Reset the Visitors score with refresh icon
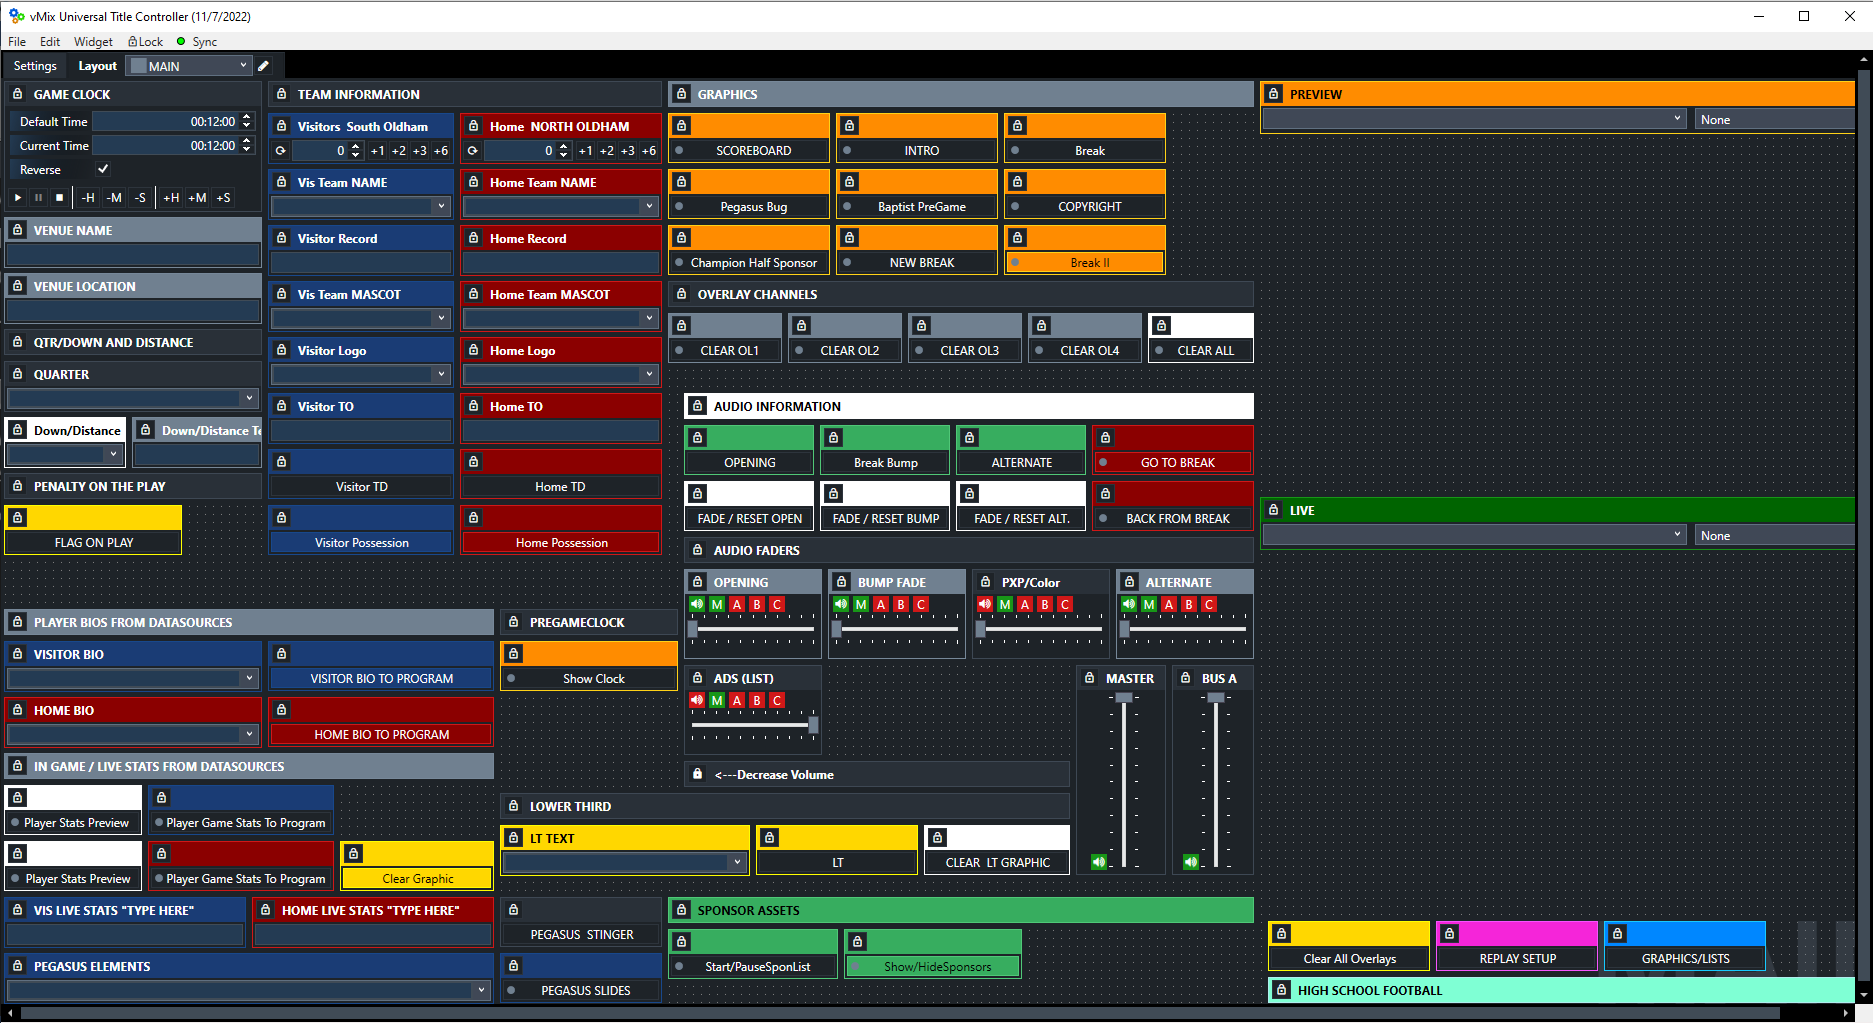 pos(281,151)
